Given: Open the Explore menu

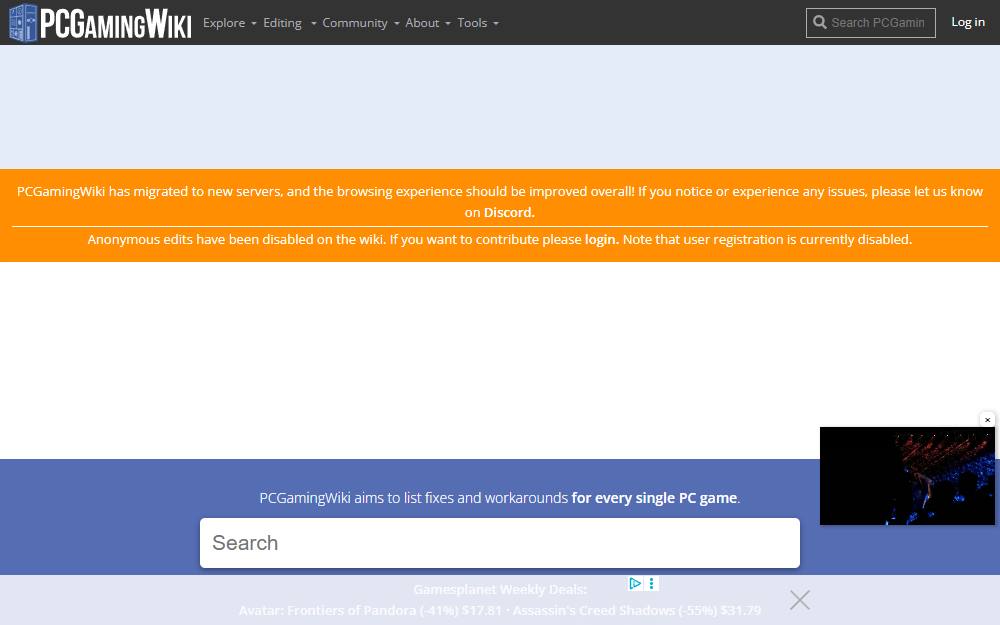Looking at the screenshot, I should pos(230,23).
